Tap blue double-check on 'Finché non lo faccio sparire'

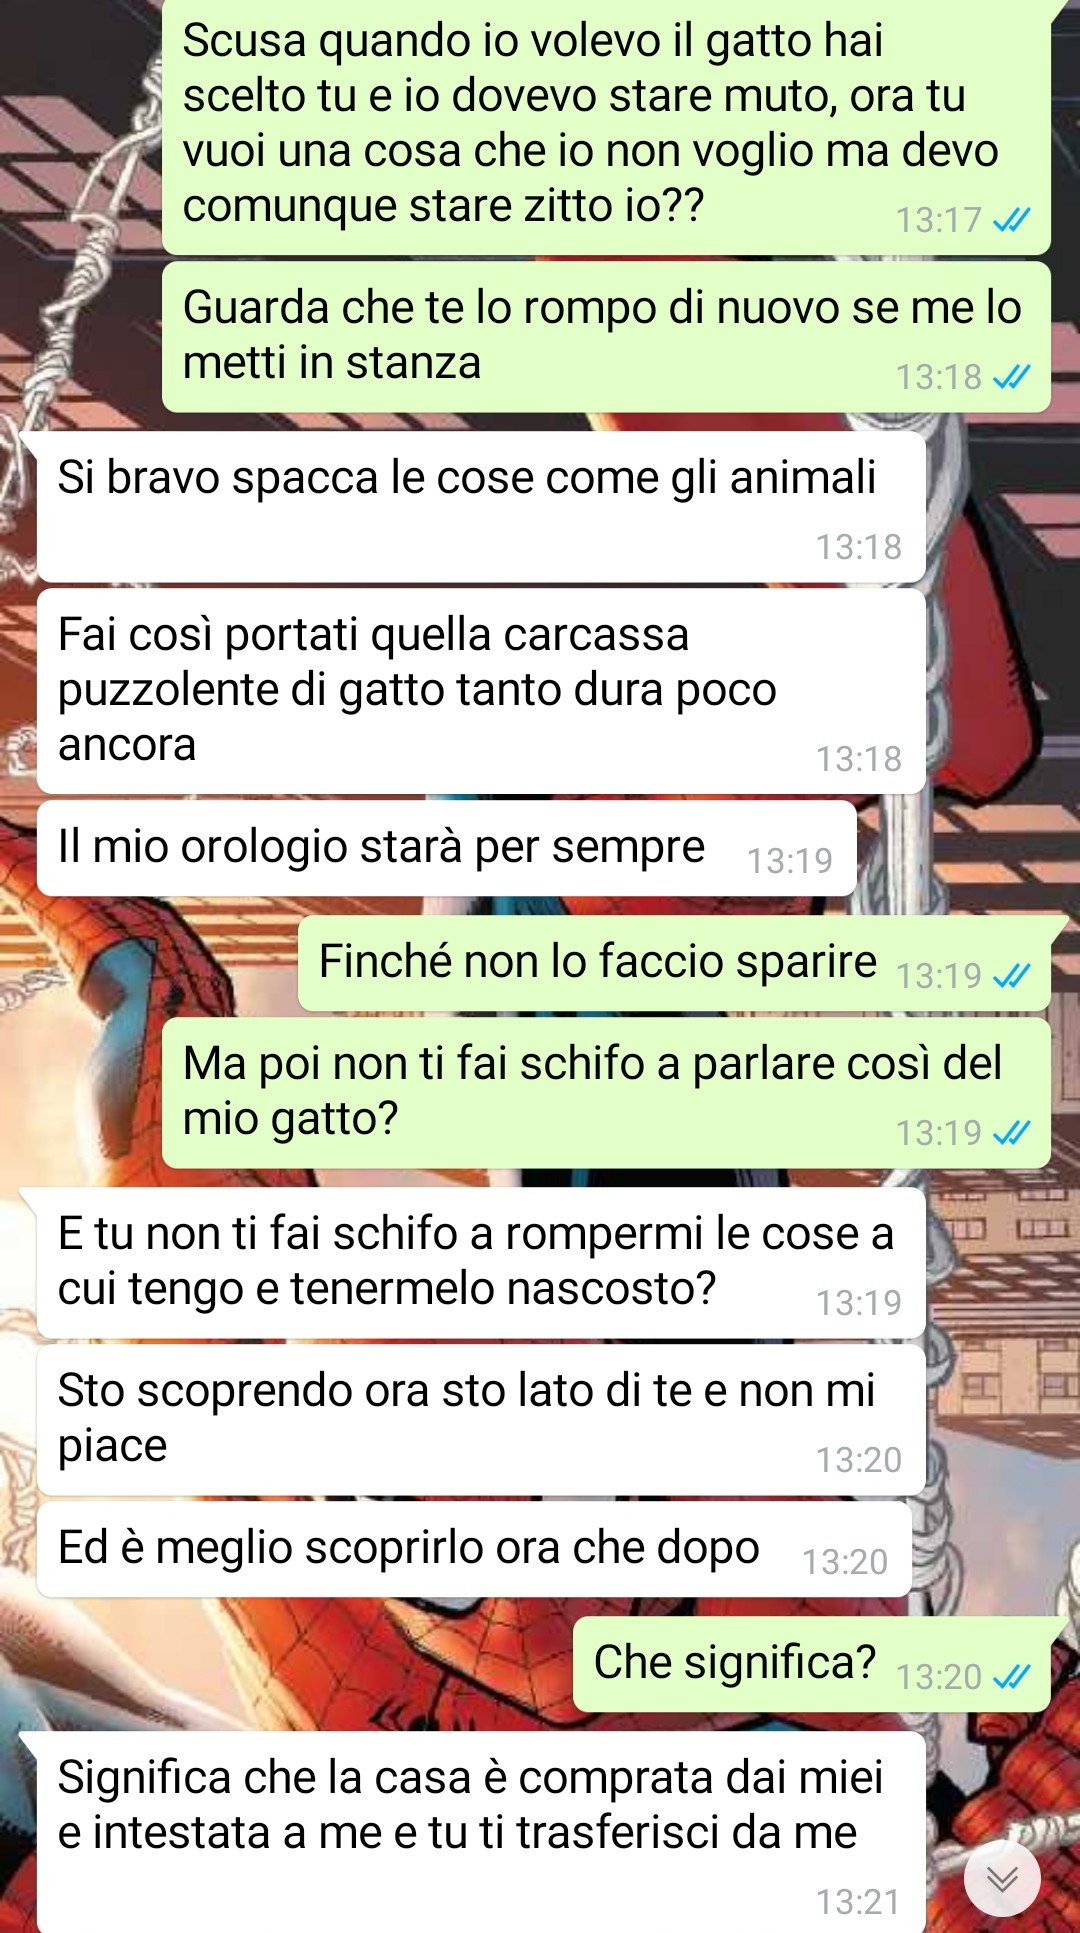(x=1012, y=975)
